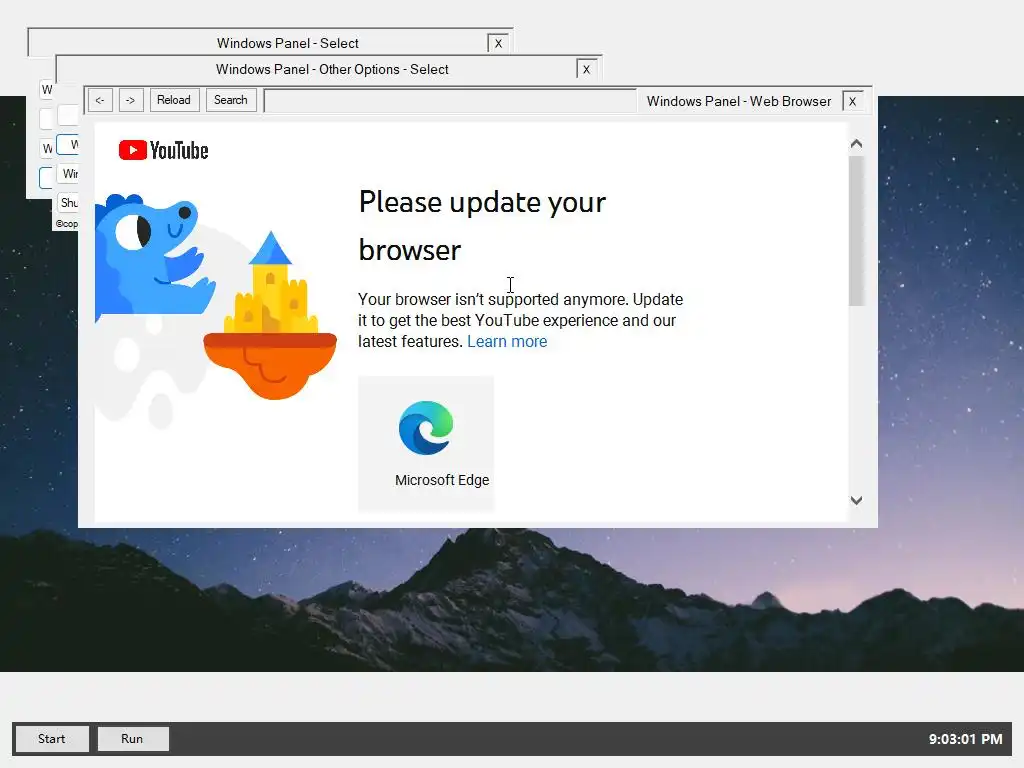Go forward with the -> browser button
Image resolution: width=1024 pixels, height=768 pixels.
(x=131, y=100)
